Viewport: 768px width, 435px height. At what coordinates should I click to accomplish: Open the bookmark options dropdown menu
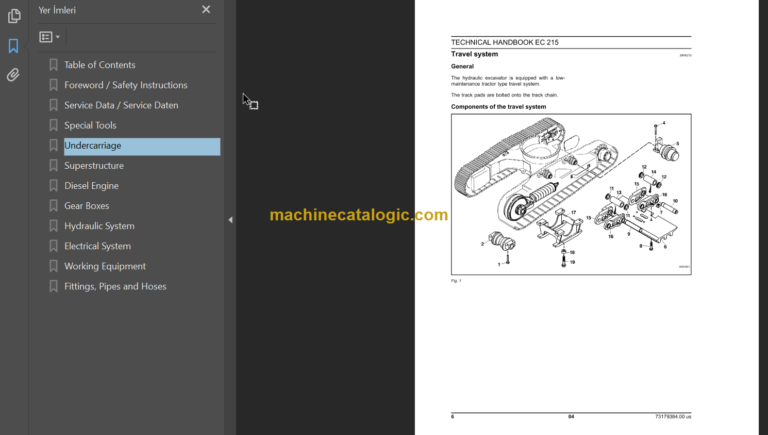(x=49, y=37)
